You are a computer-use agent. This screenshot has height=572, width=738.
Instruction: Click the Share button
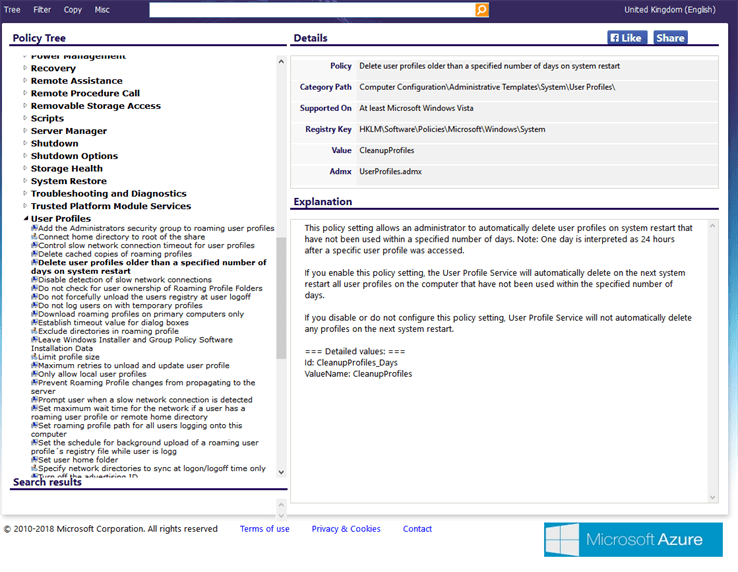(670, 38)
